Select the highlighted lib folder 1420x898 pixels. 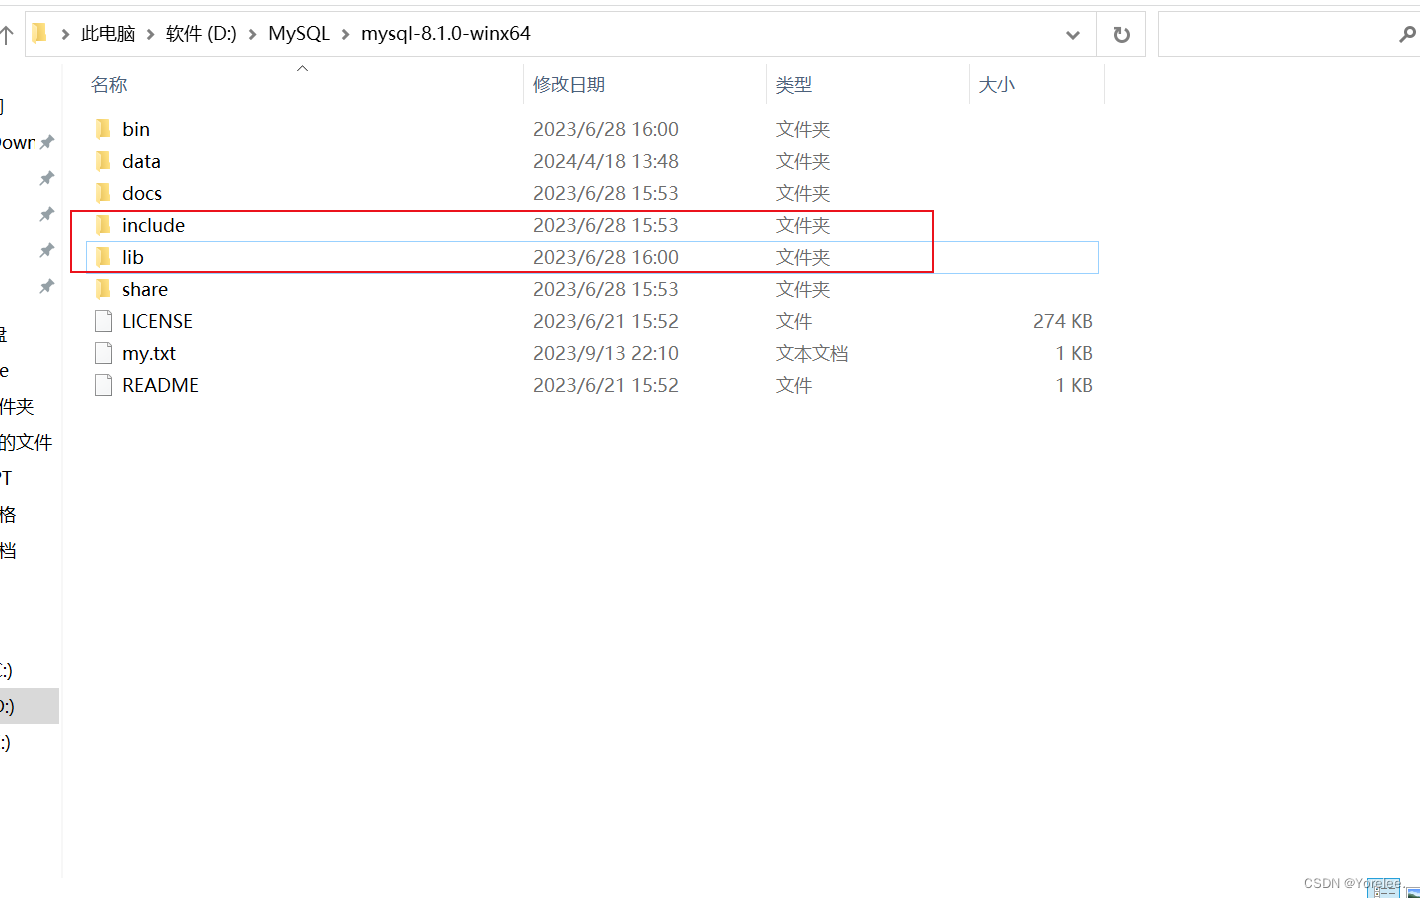coord(132,257)
